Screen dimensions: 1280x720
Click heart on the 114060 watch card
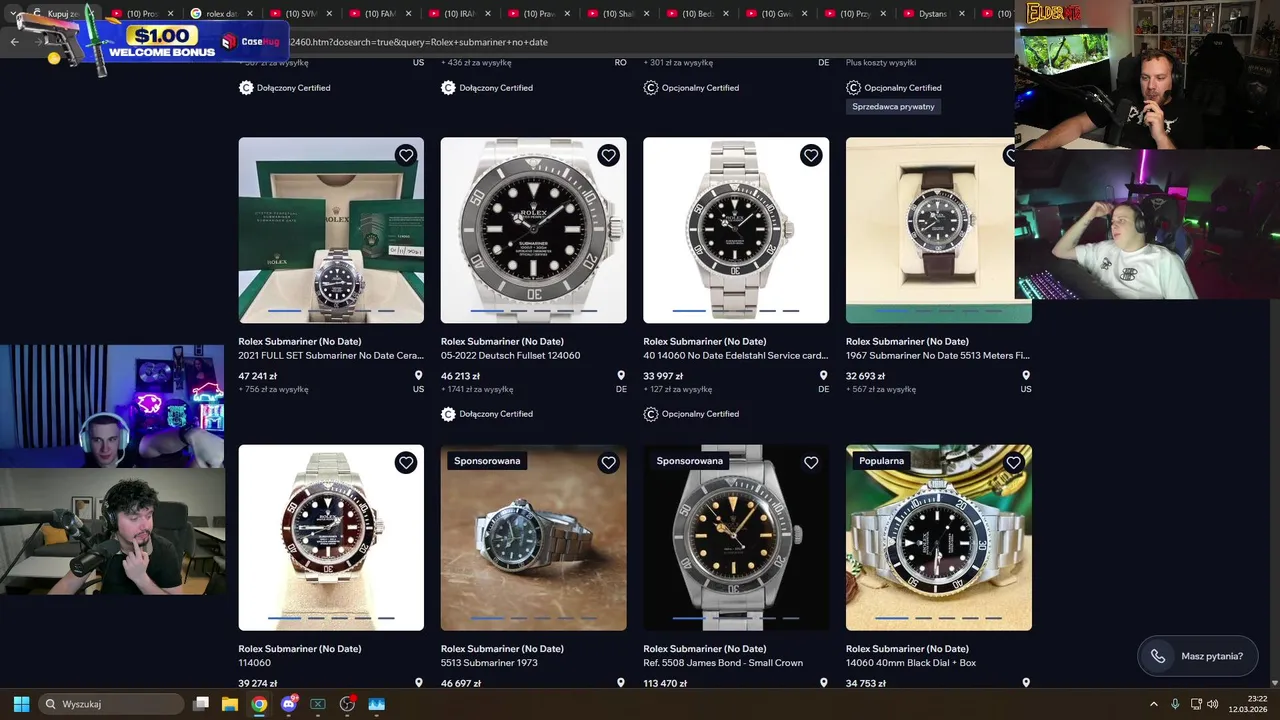[x=405, y=463]
